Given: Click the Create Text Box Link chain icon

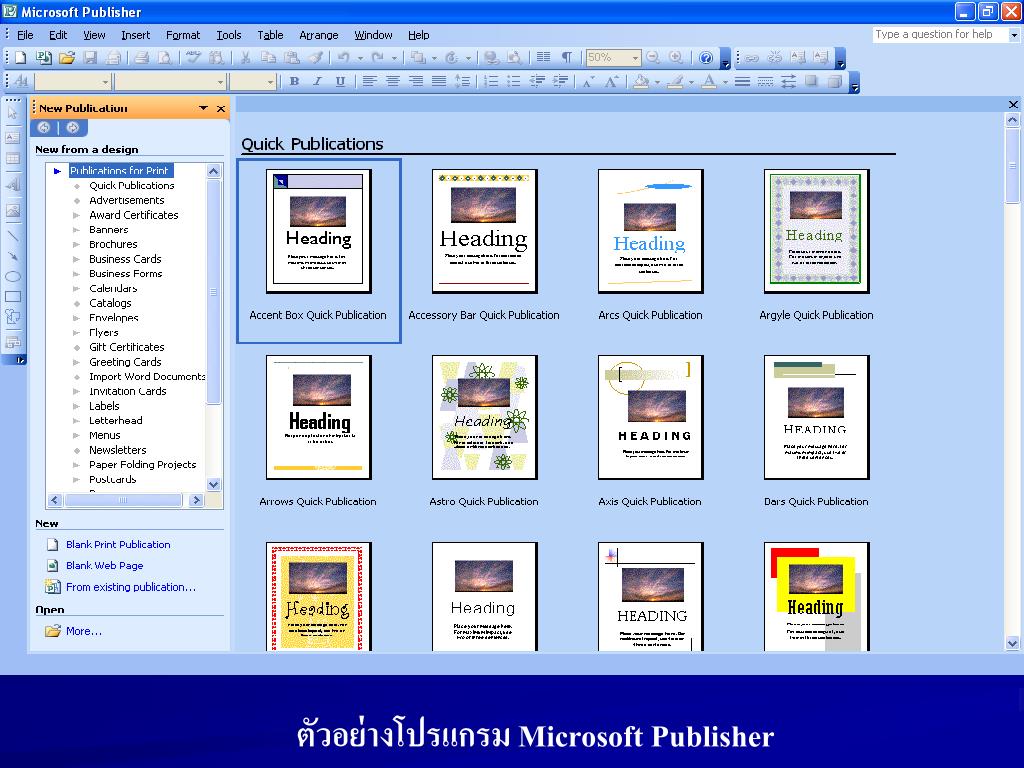Looking at the screenshot, I should [752, 58].
